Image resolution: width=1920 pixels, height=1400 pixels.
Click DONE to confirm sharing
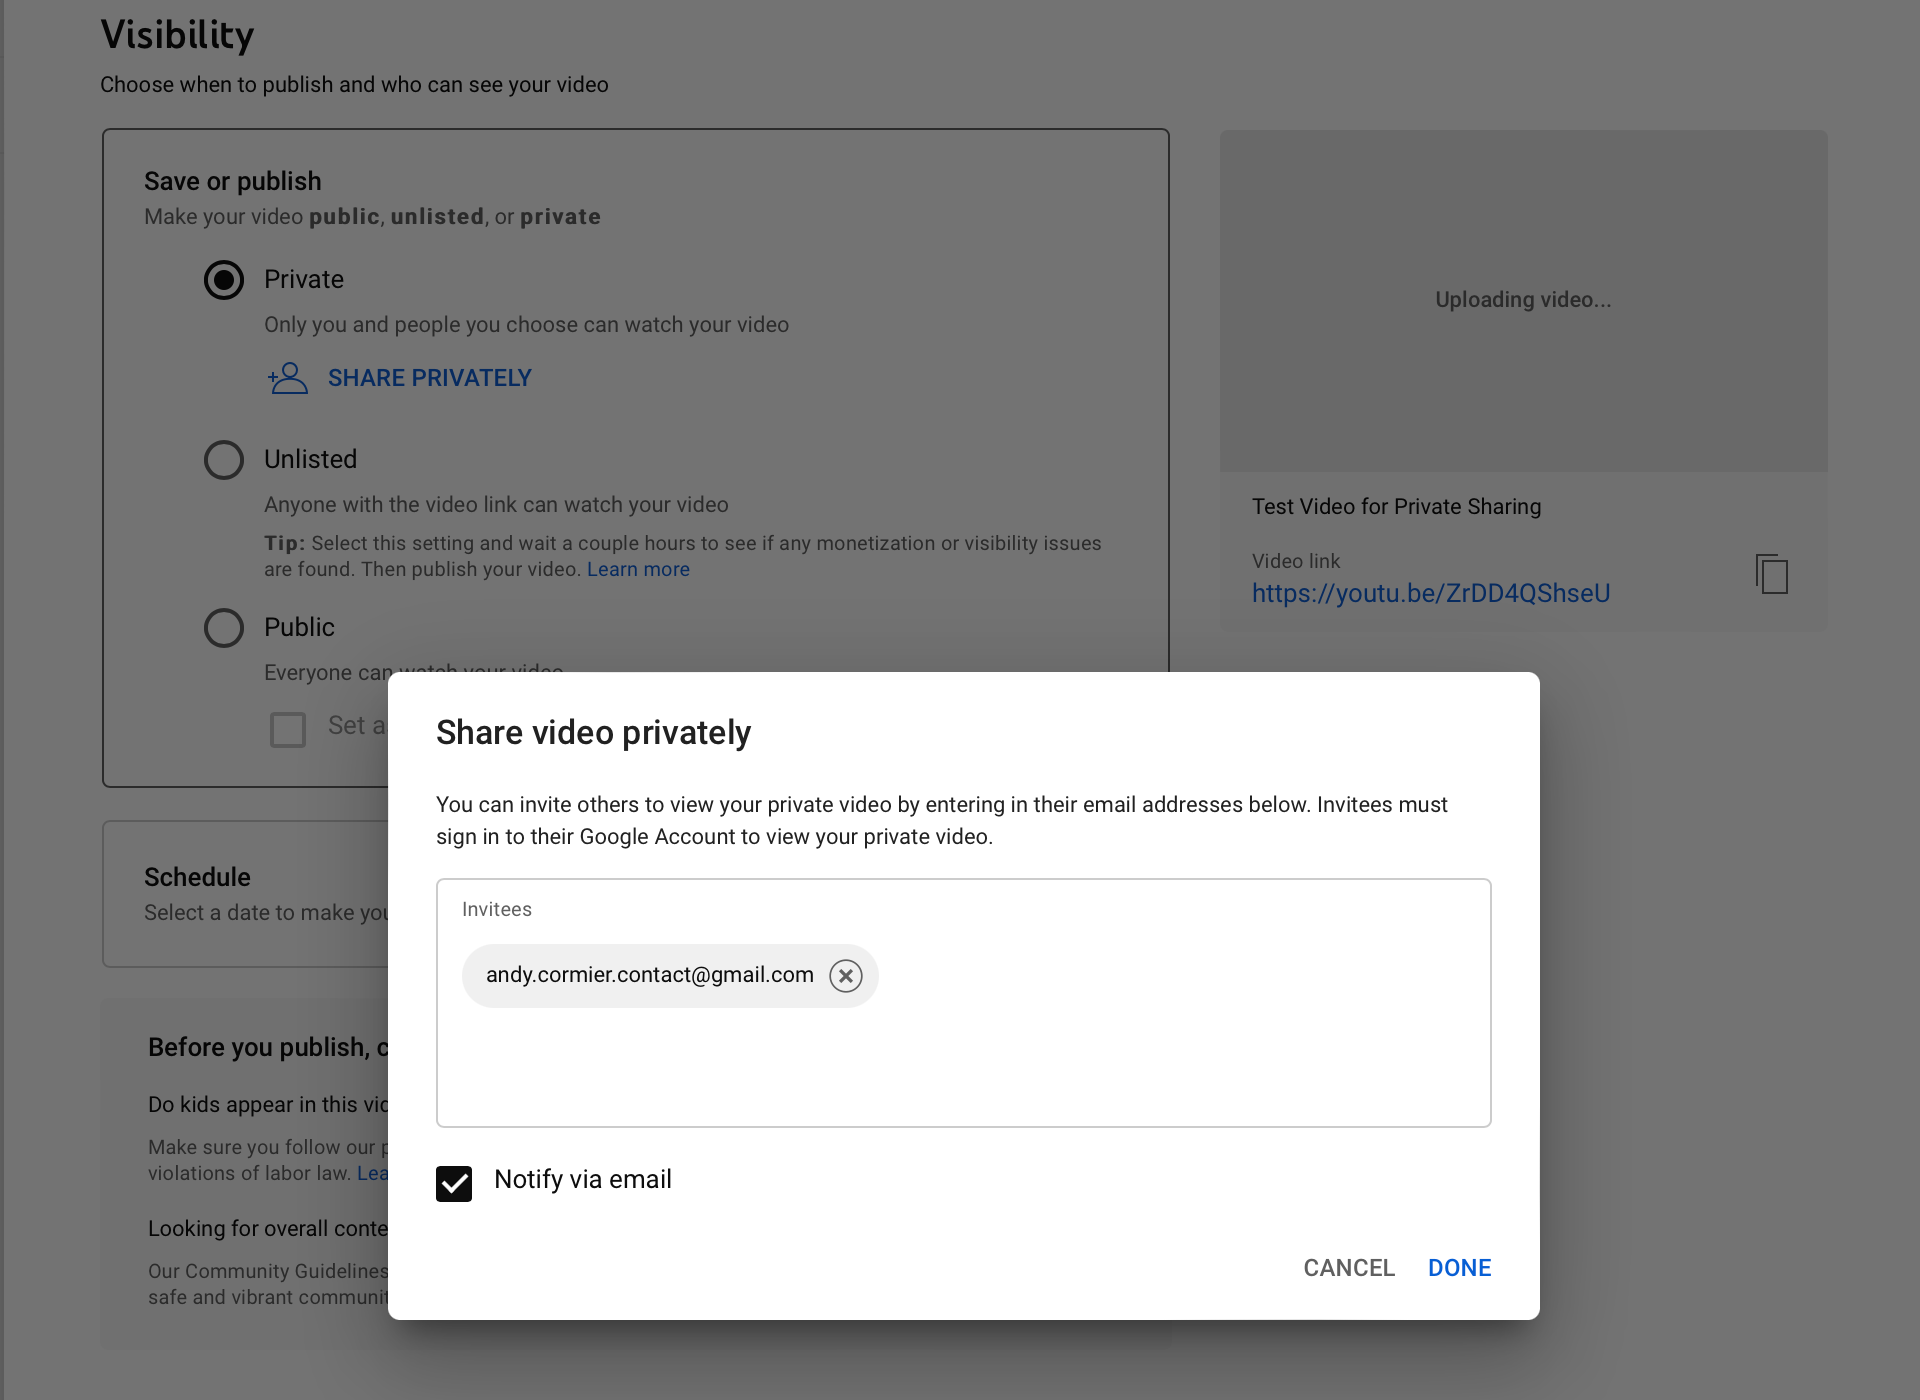click(1459, 1267)
